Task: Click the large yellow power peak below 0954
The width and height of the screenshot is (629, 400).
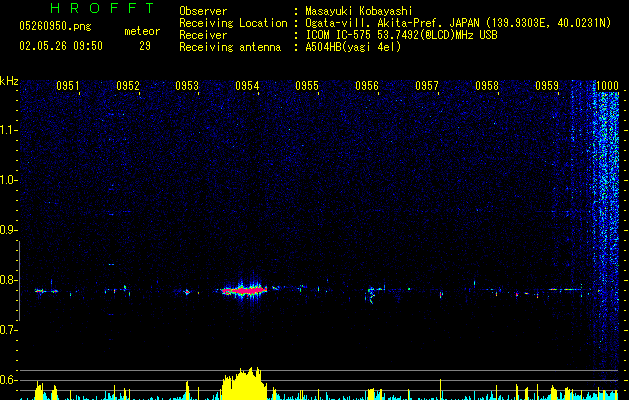Action: [244, 384]
